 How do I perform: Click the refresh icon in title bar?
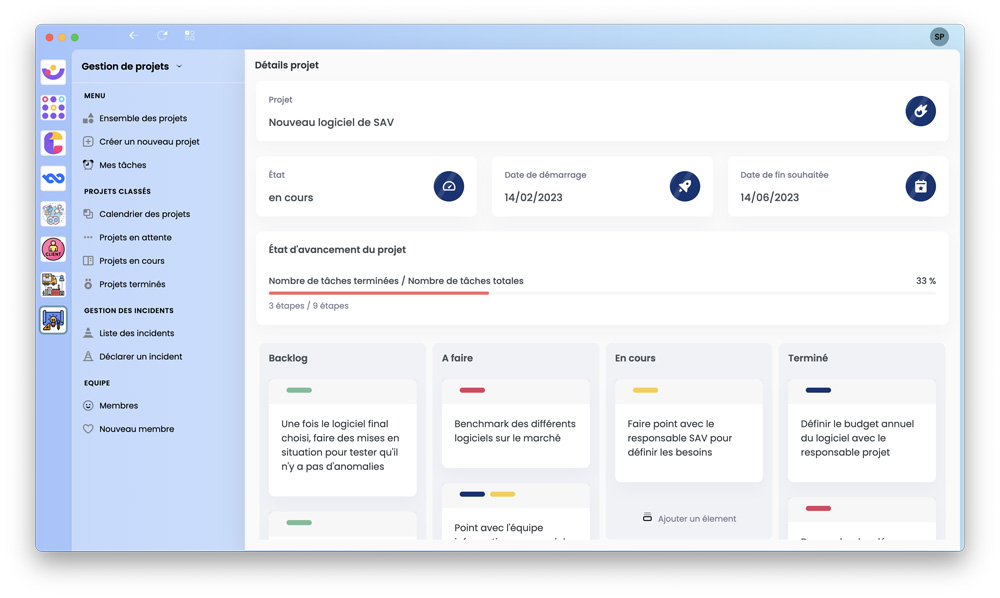pyautogui.click(x=162, y=36)
